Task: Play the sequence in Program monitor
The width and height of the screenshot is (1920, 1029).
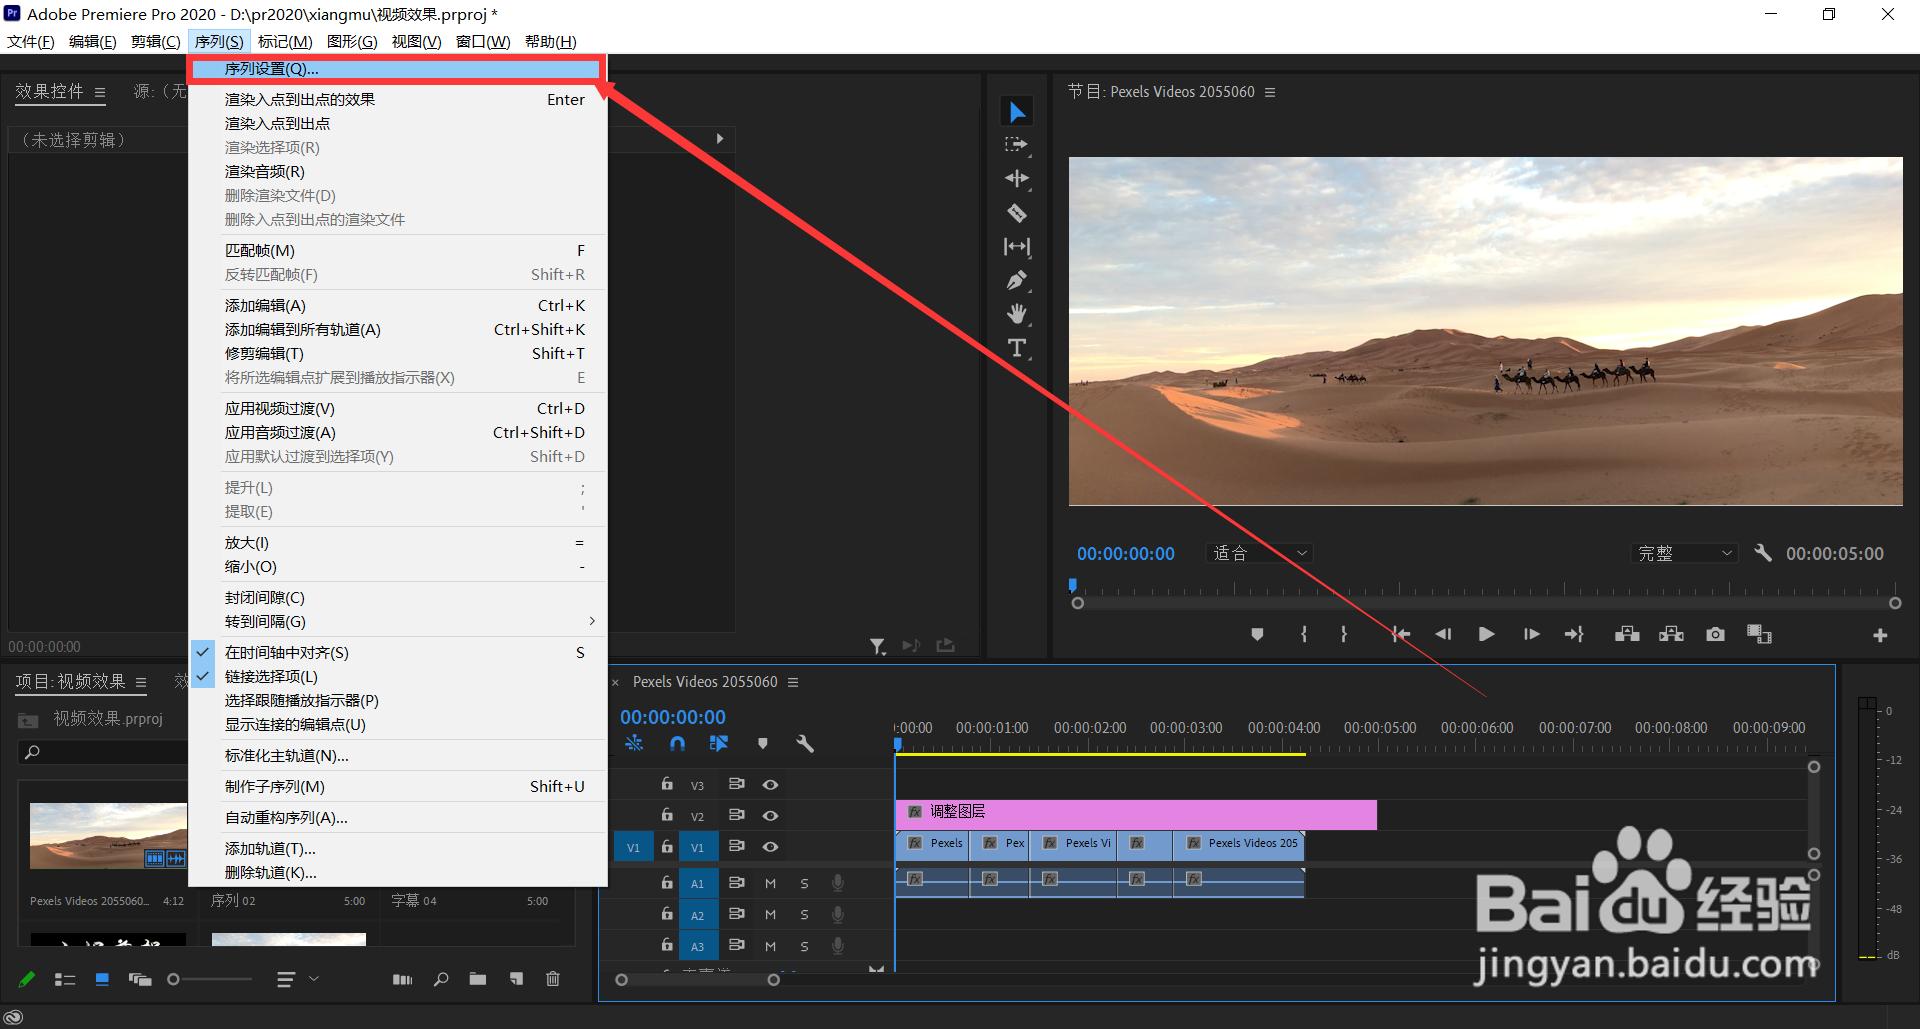Action: (x=1487, y=634)
